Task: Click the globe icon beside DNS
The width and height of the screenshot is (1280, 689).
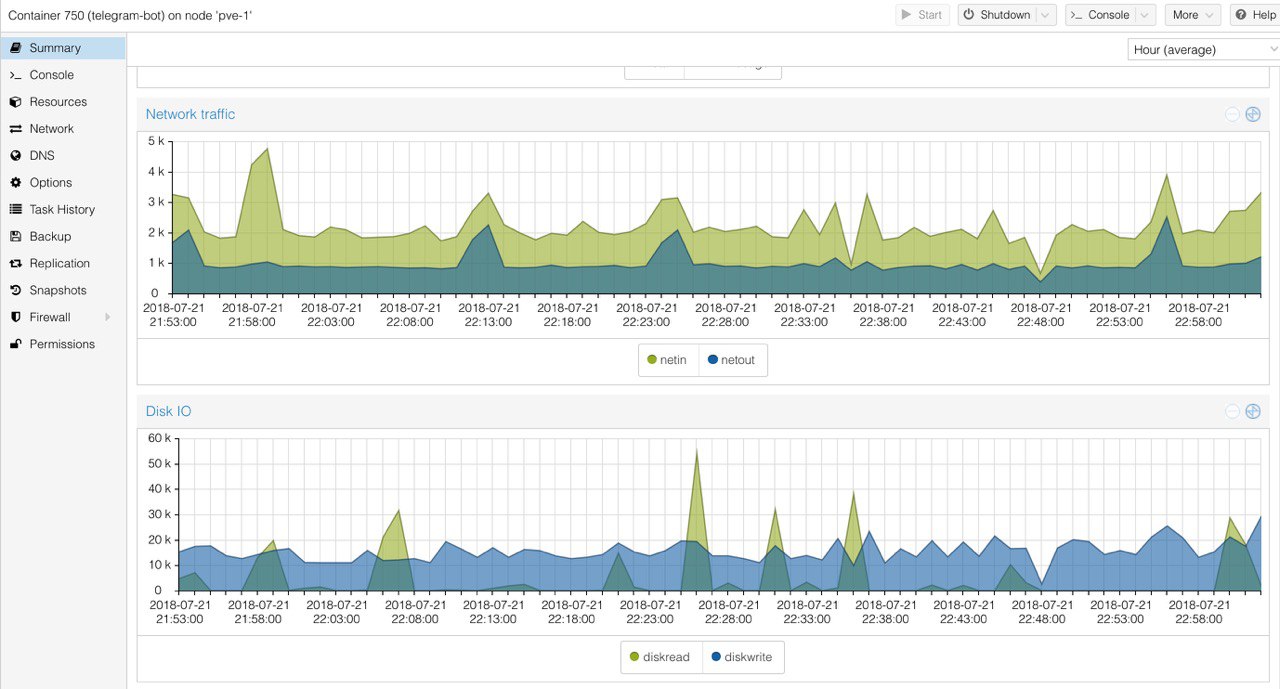Action: pos(15,156)
